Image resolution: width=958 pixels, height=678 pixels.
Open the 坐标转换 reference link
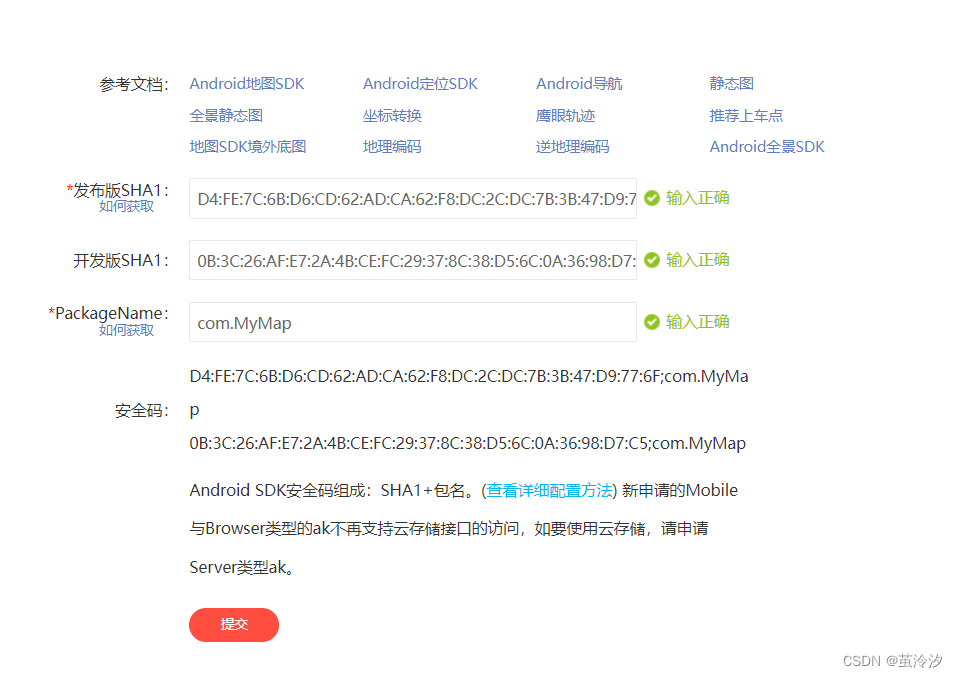click(392, 115)
